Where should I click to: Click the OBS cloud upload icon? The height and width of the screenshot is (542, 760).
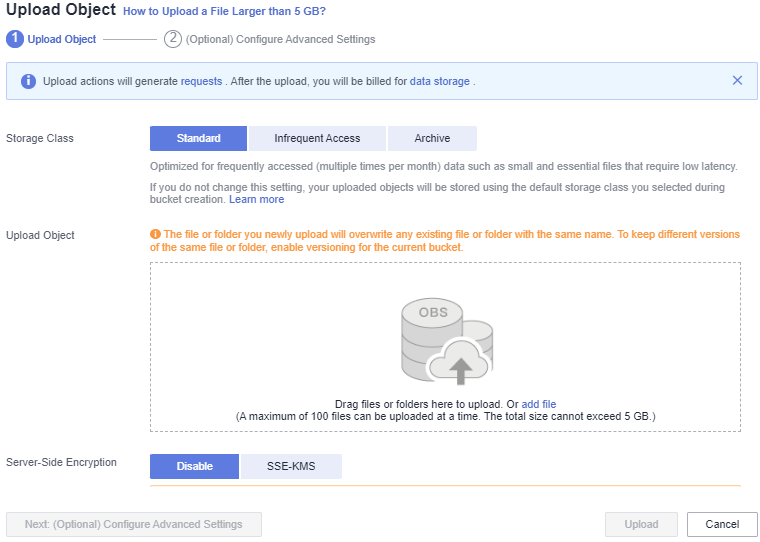pos(445,340)
